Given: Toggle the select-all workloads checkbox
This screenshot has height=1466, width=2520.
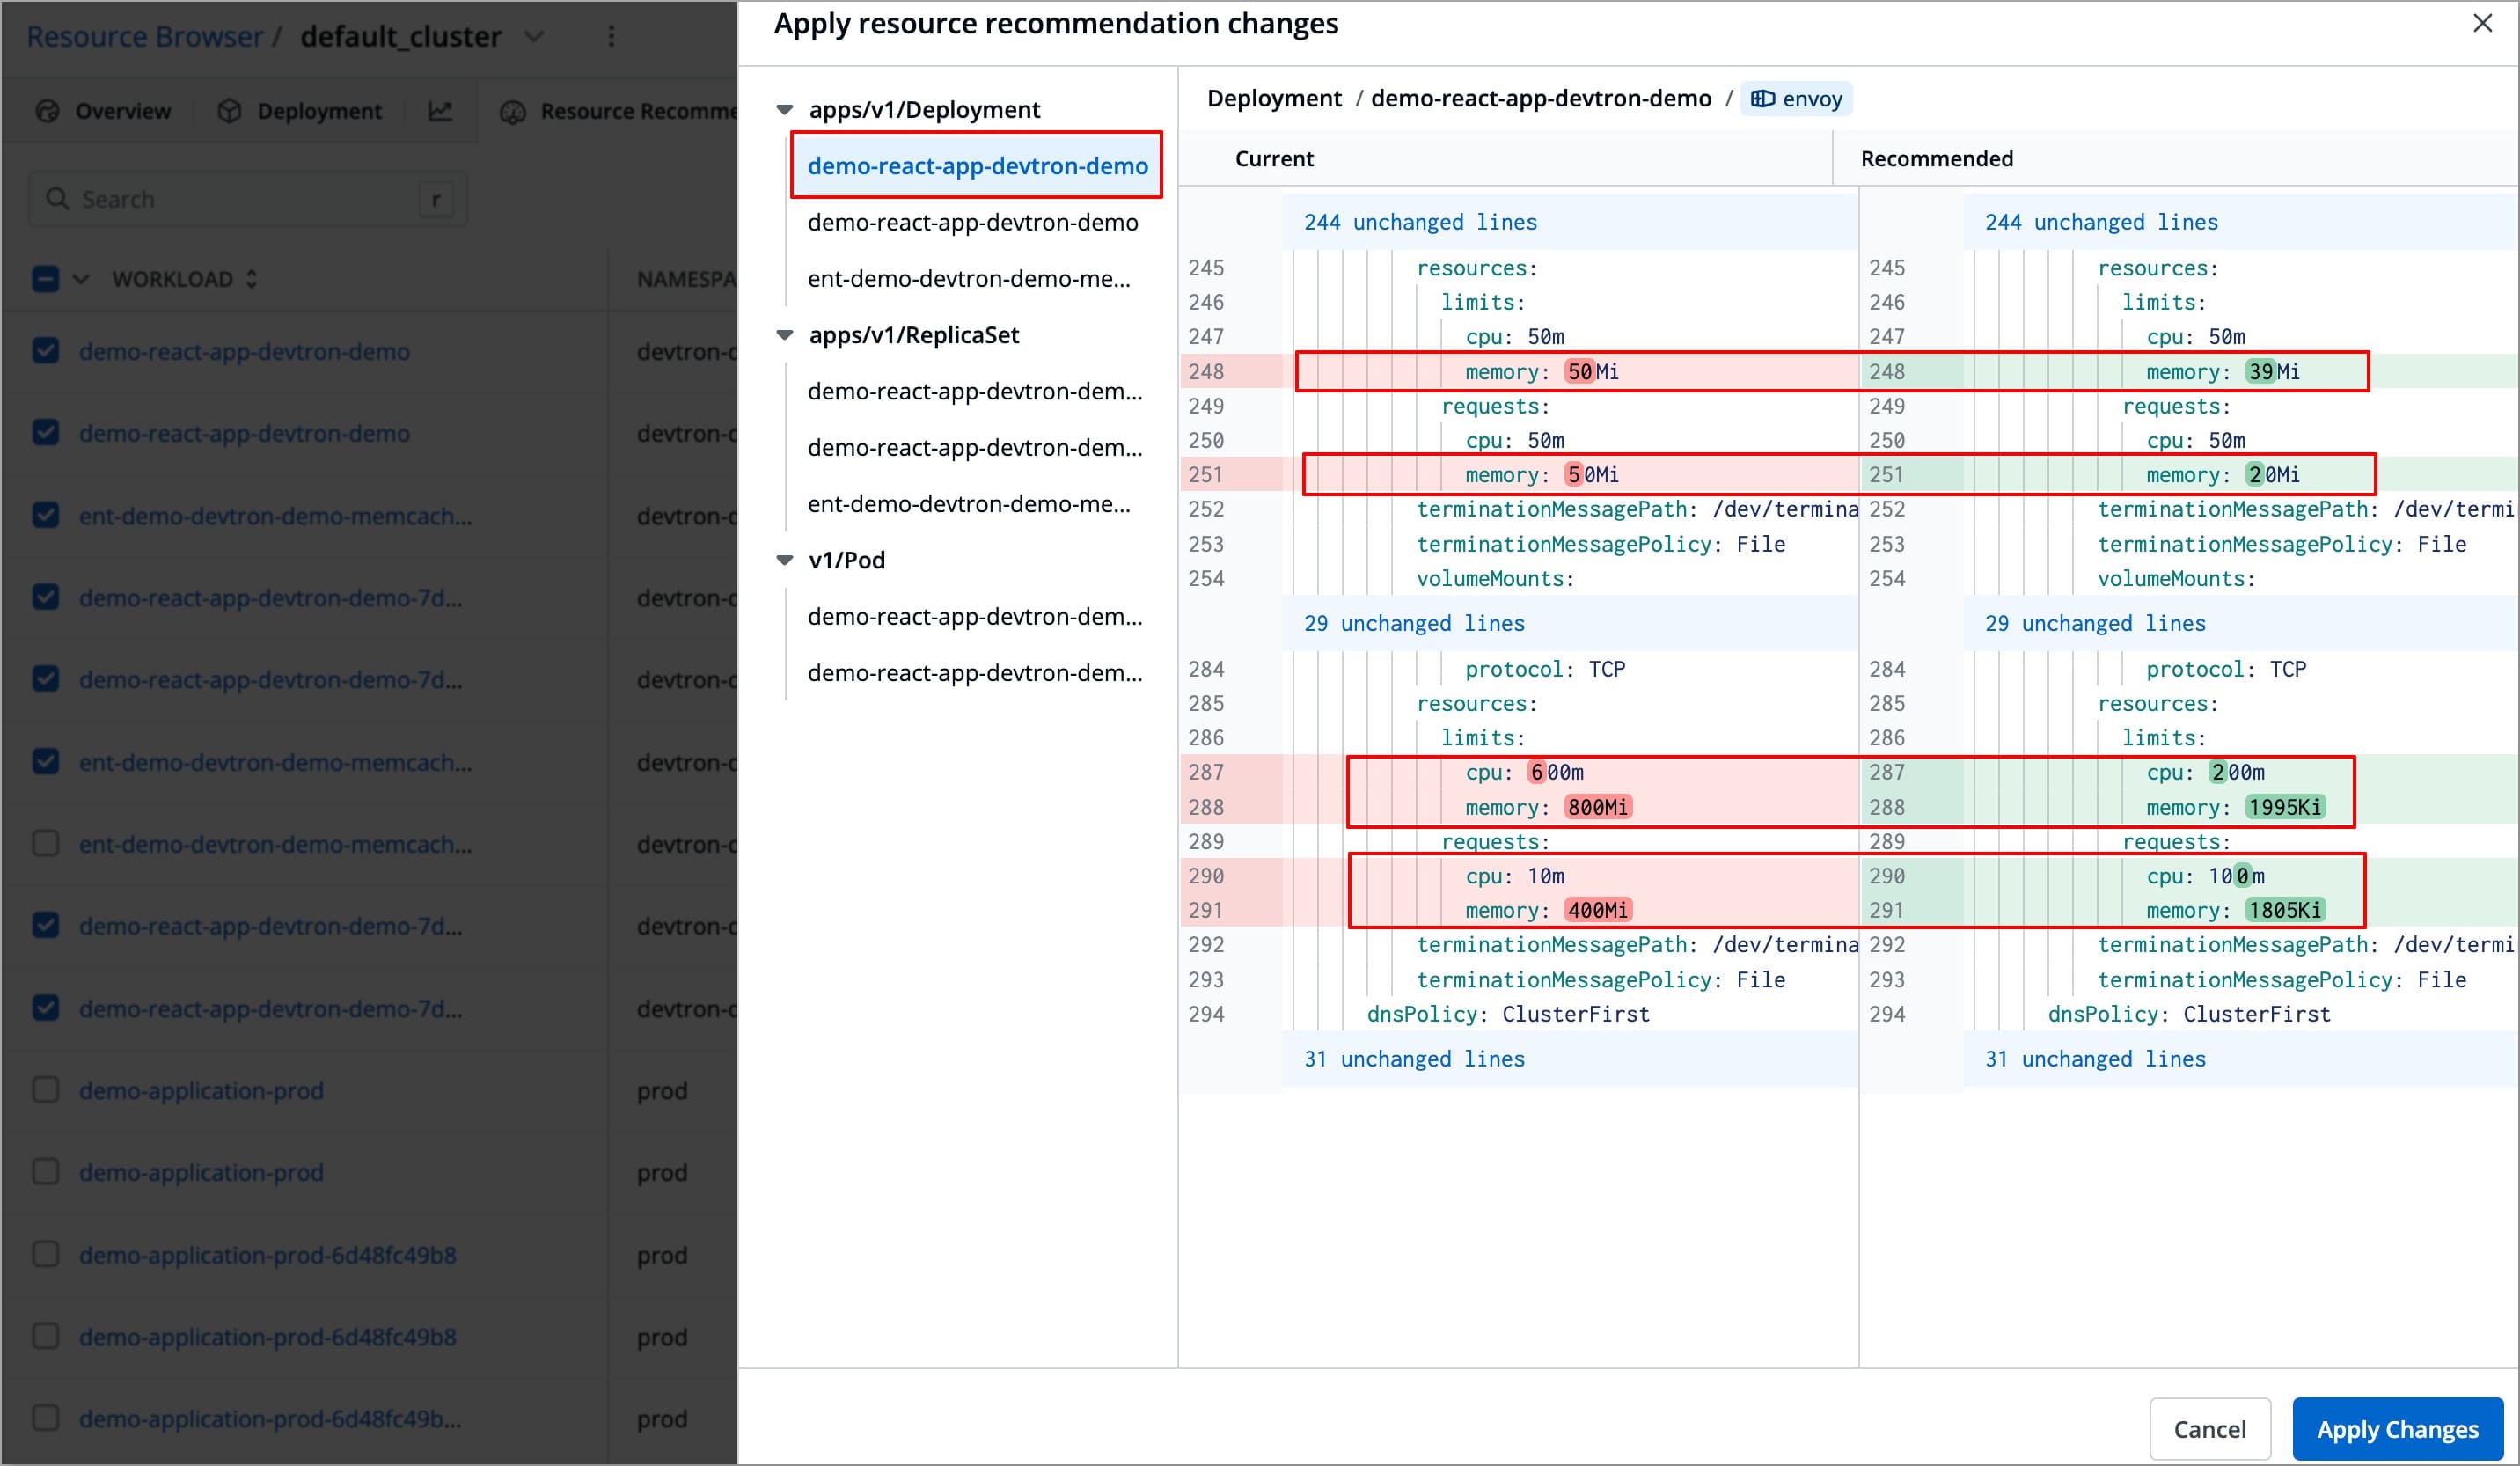Looking at the screenshot, I should tap(44, 279).
